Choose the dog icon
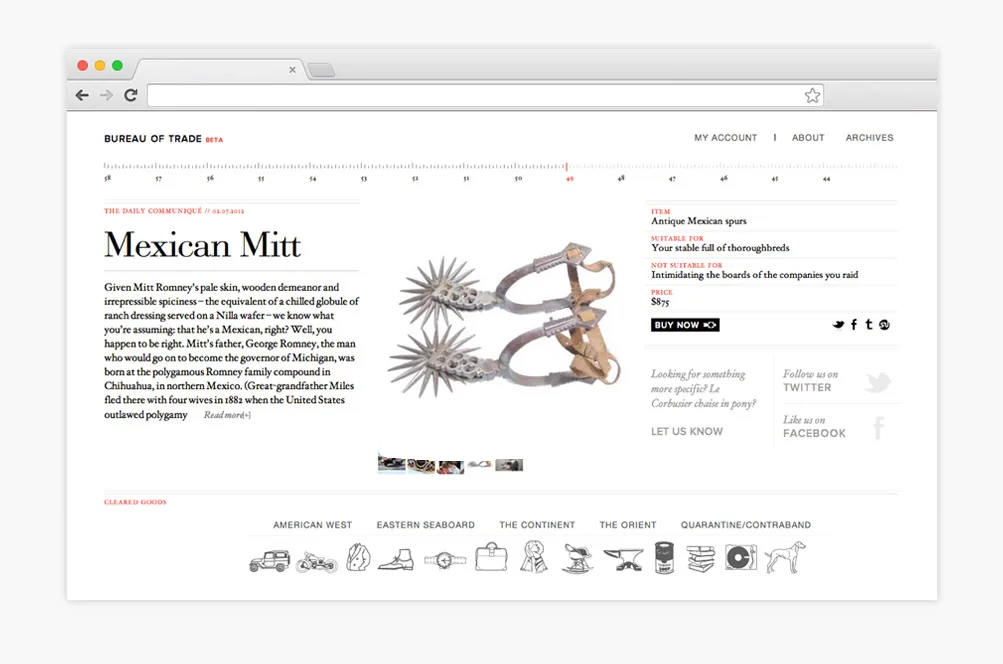Viewport: 1003px width, 664px height. pyautogui.click(x=786, y=557)
